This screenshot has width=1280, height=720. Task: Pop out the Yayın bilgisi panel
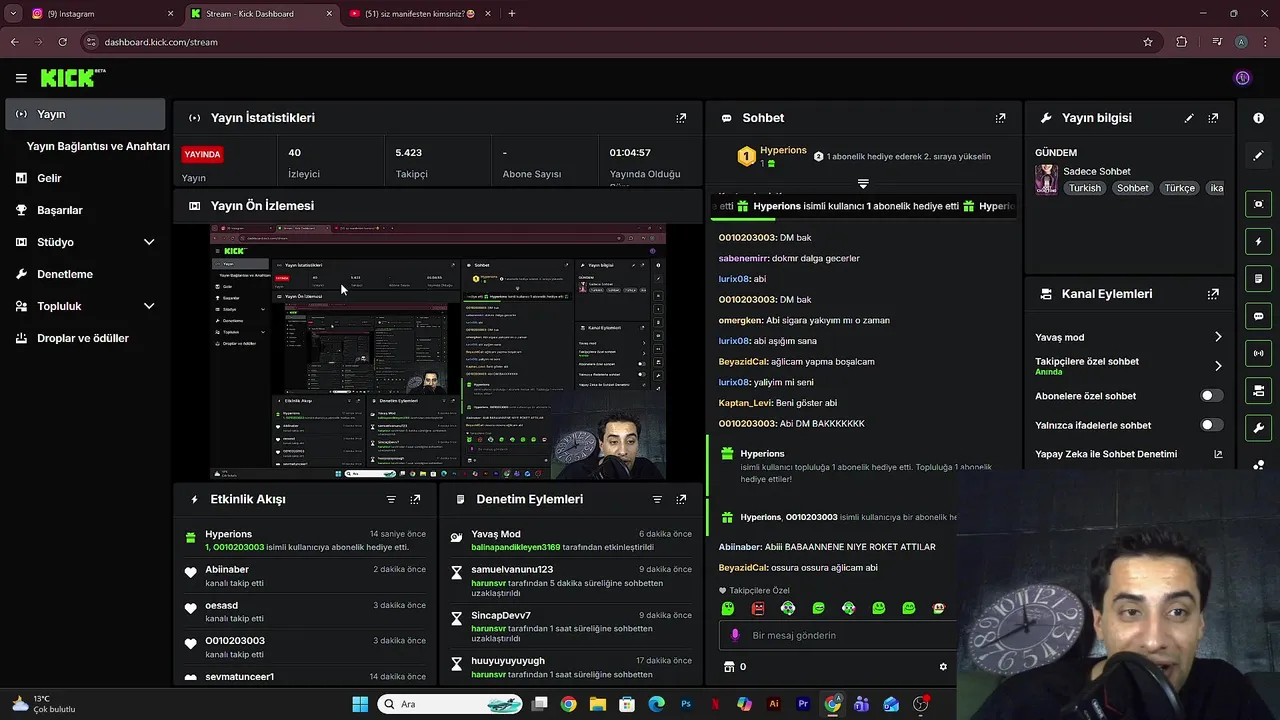click(1213, 118)
